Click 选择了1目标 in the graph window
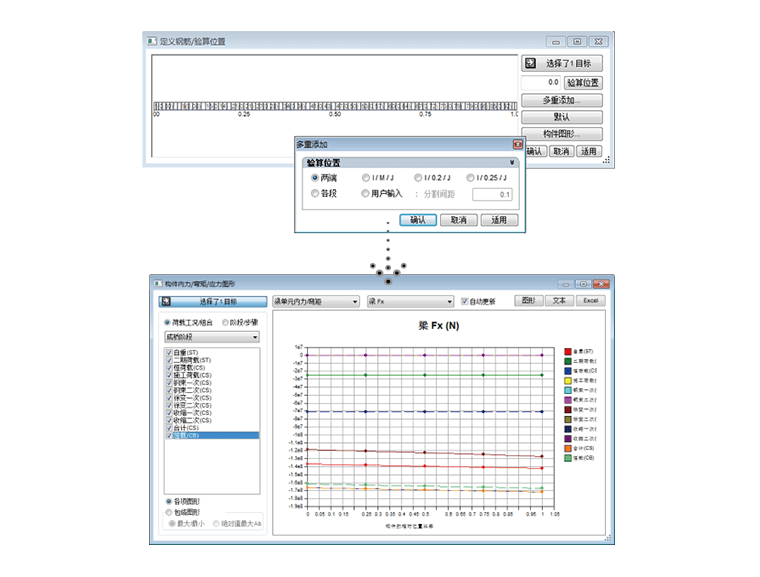The height and width of the screenshot is (577, 760). point(213,302)
